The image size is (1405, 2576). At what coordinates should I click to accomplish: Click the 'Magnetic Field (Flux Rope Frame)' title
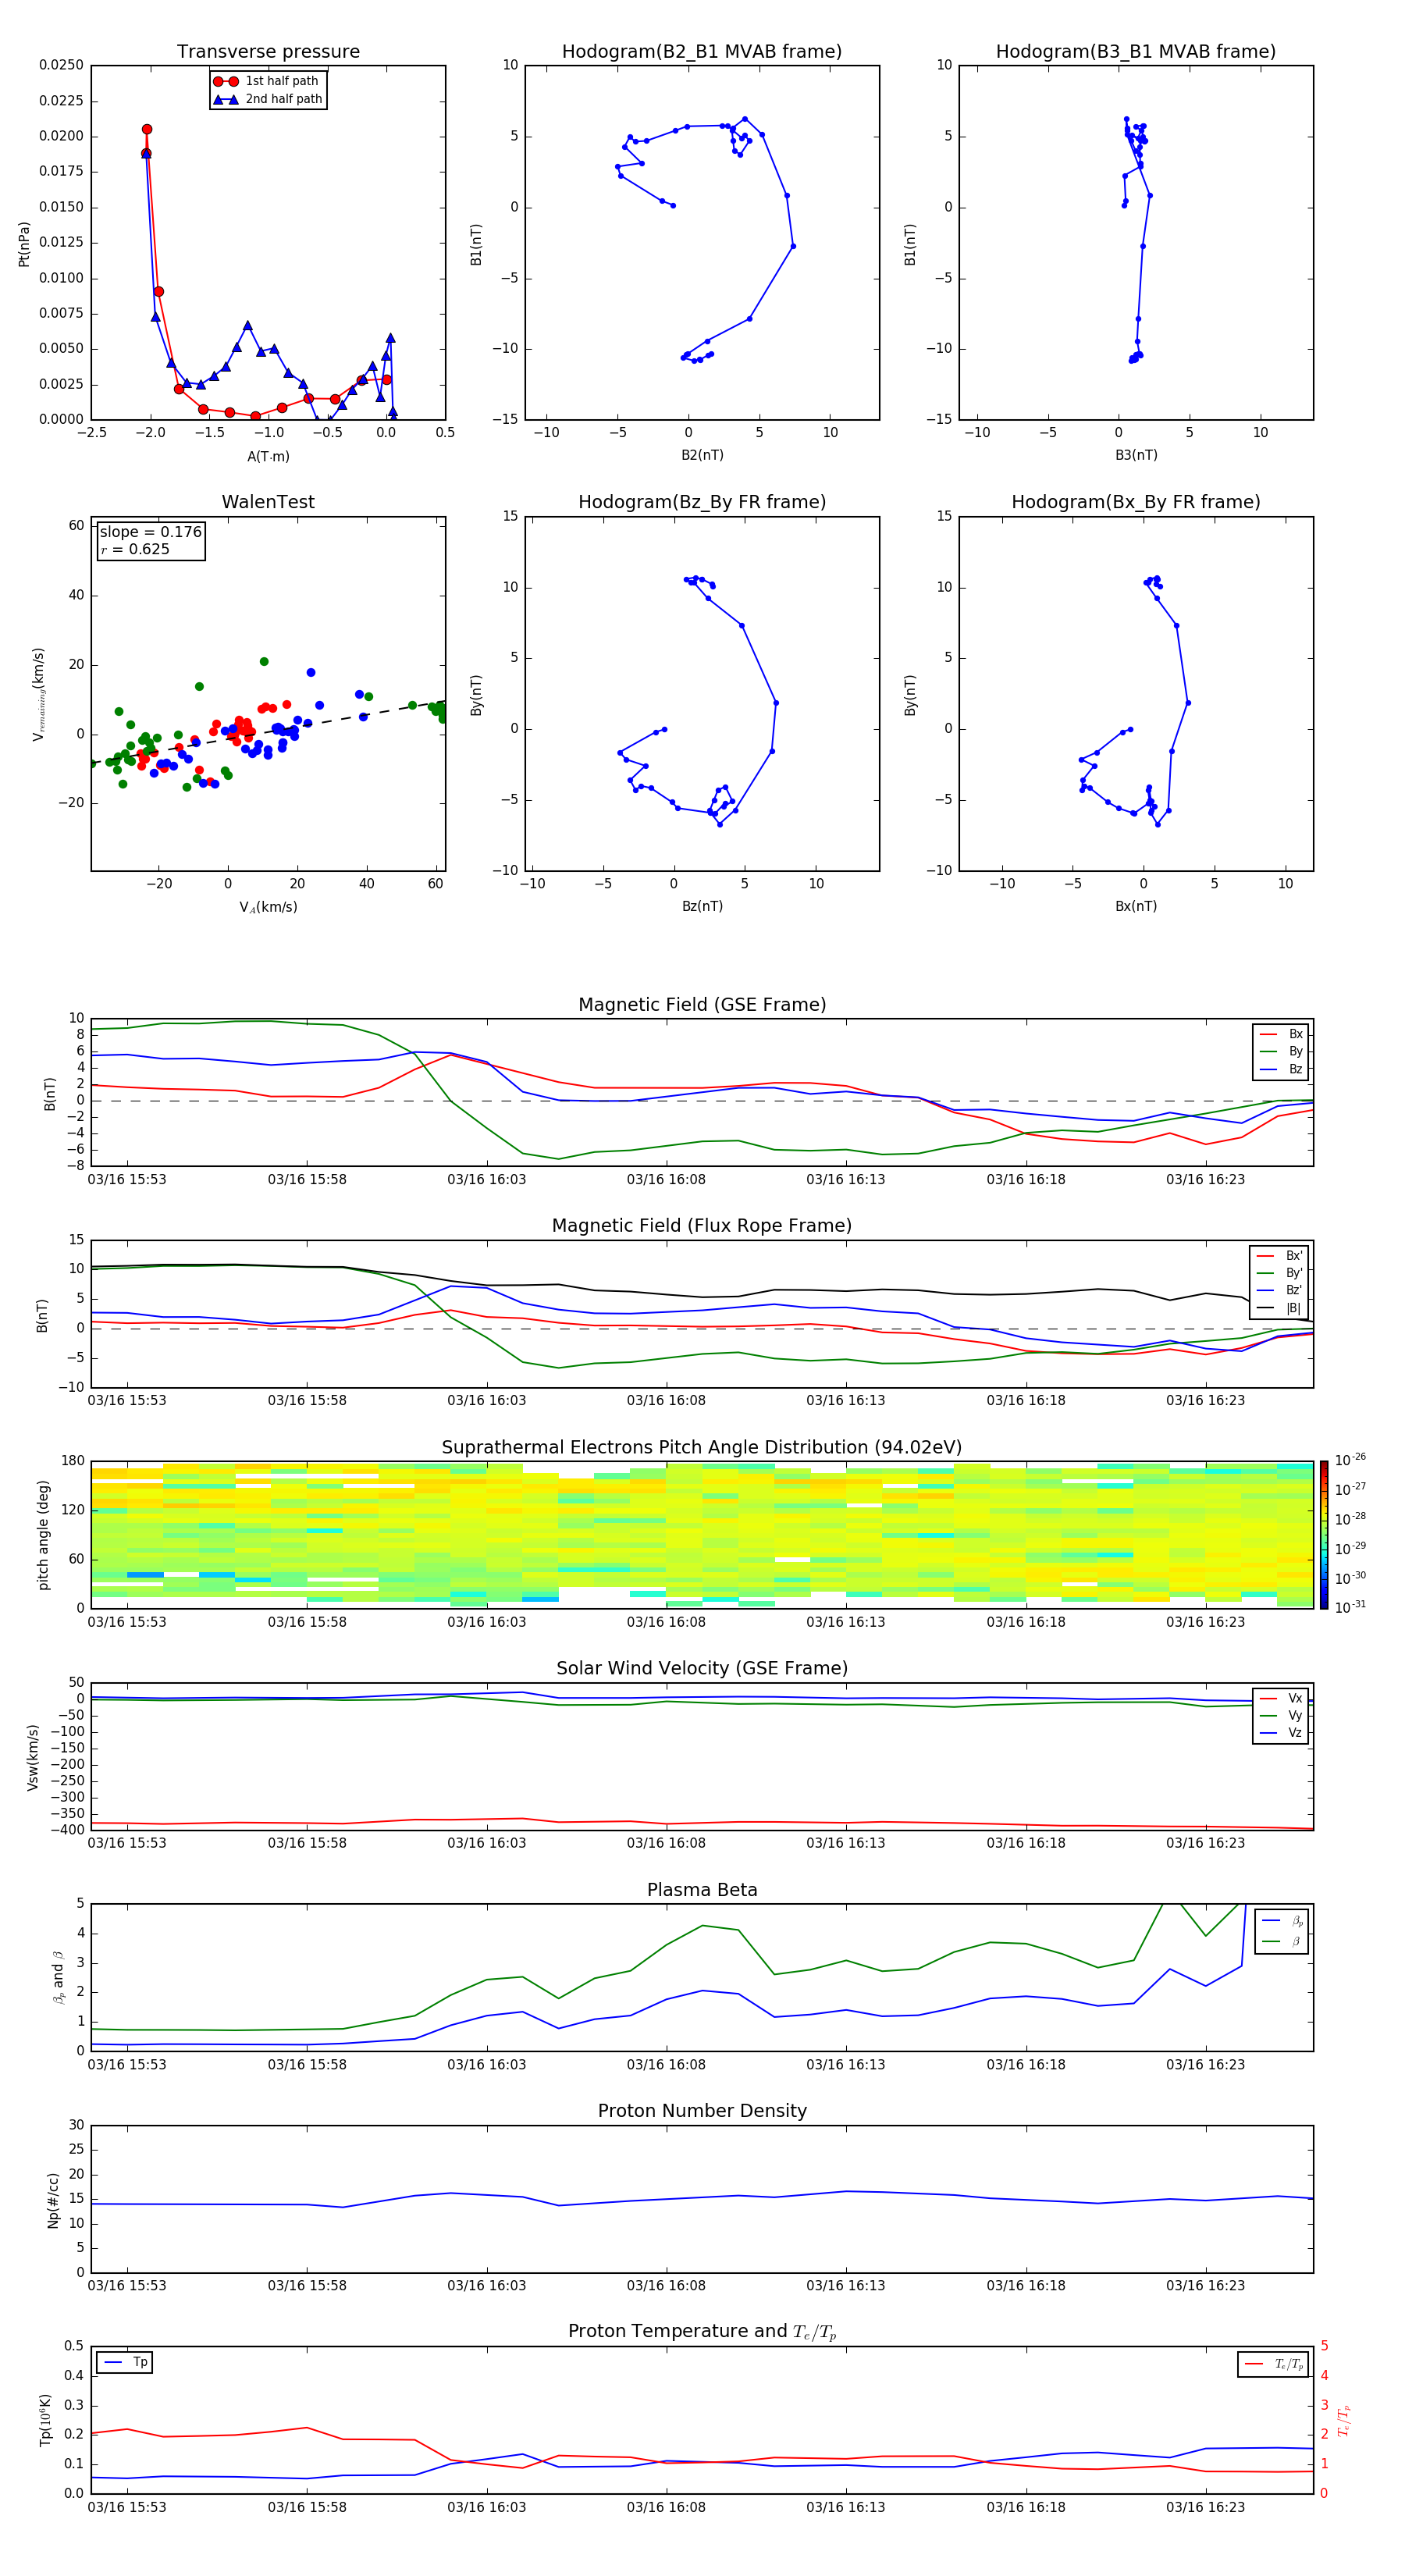[702, 1226]
